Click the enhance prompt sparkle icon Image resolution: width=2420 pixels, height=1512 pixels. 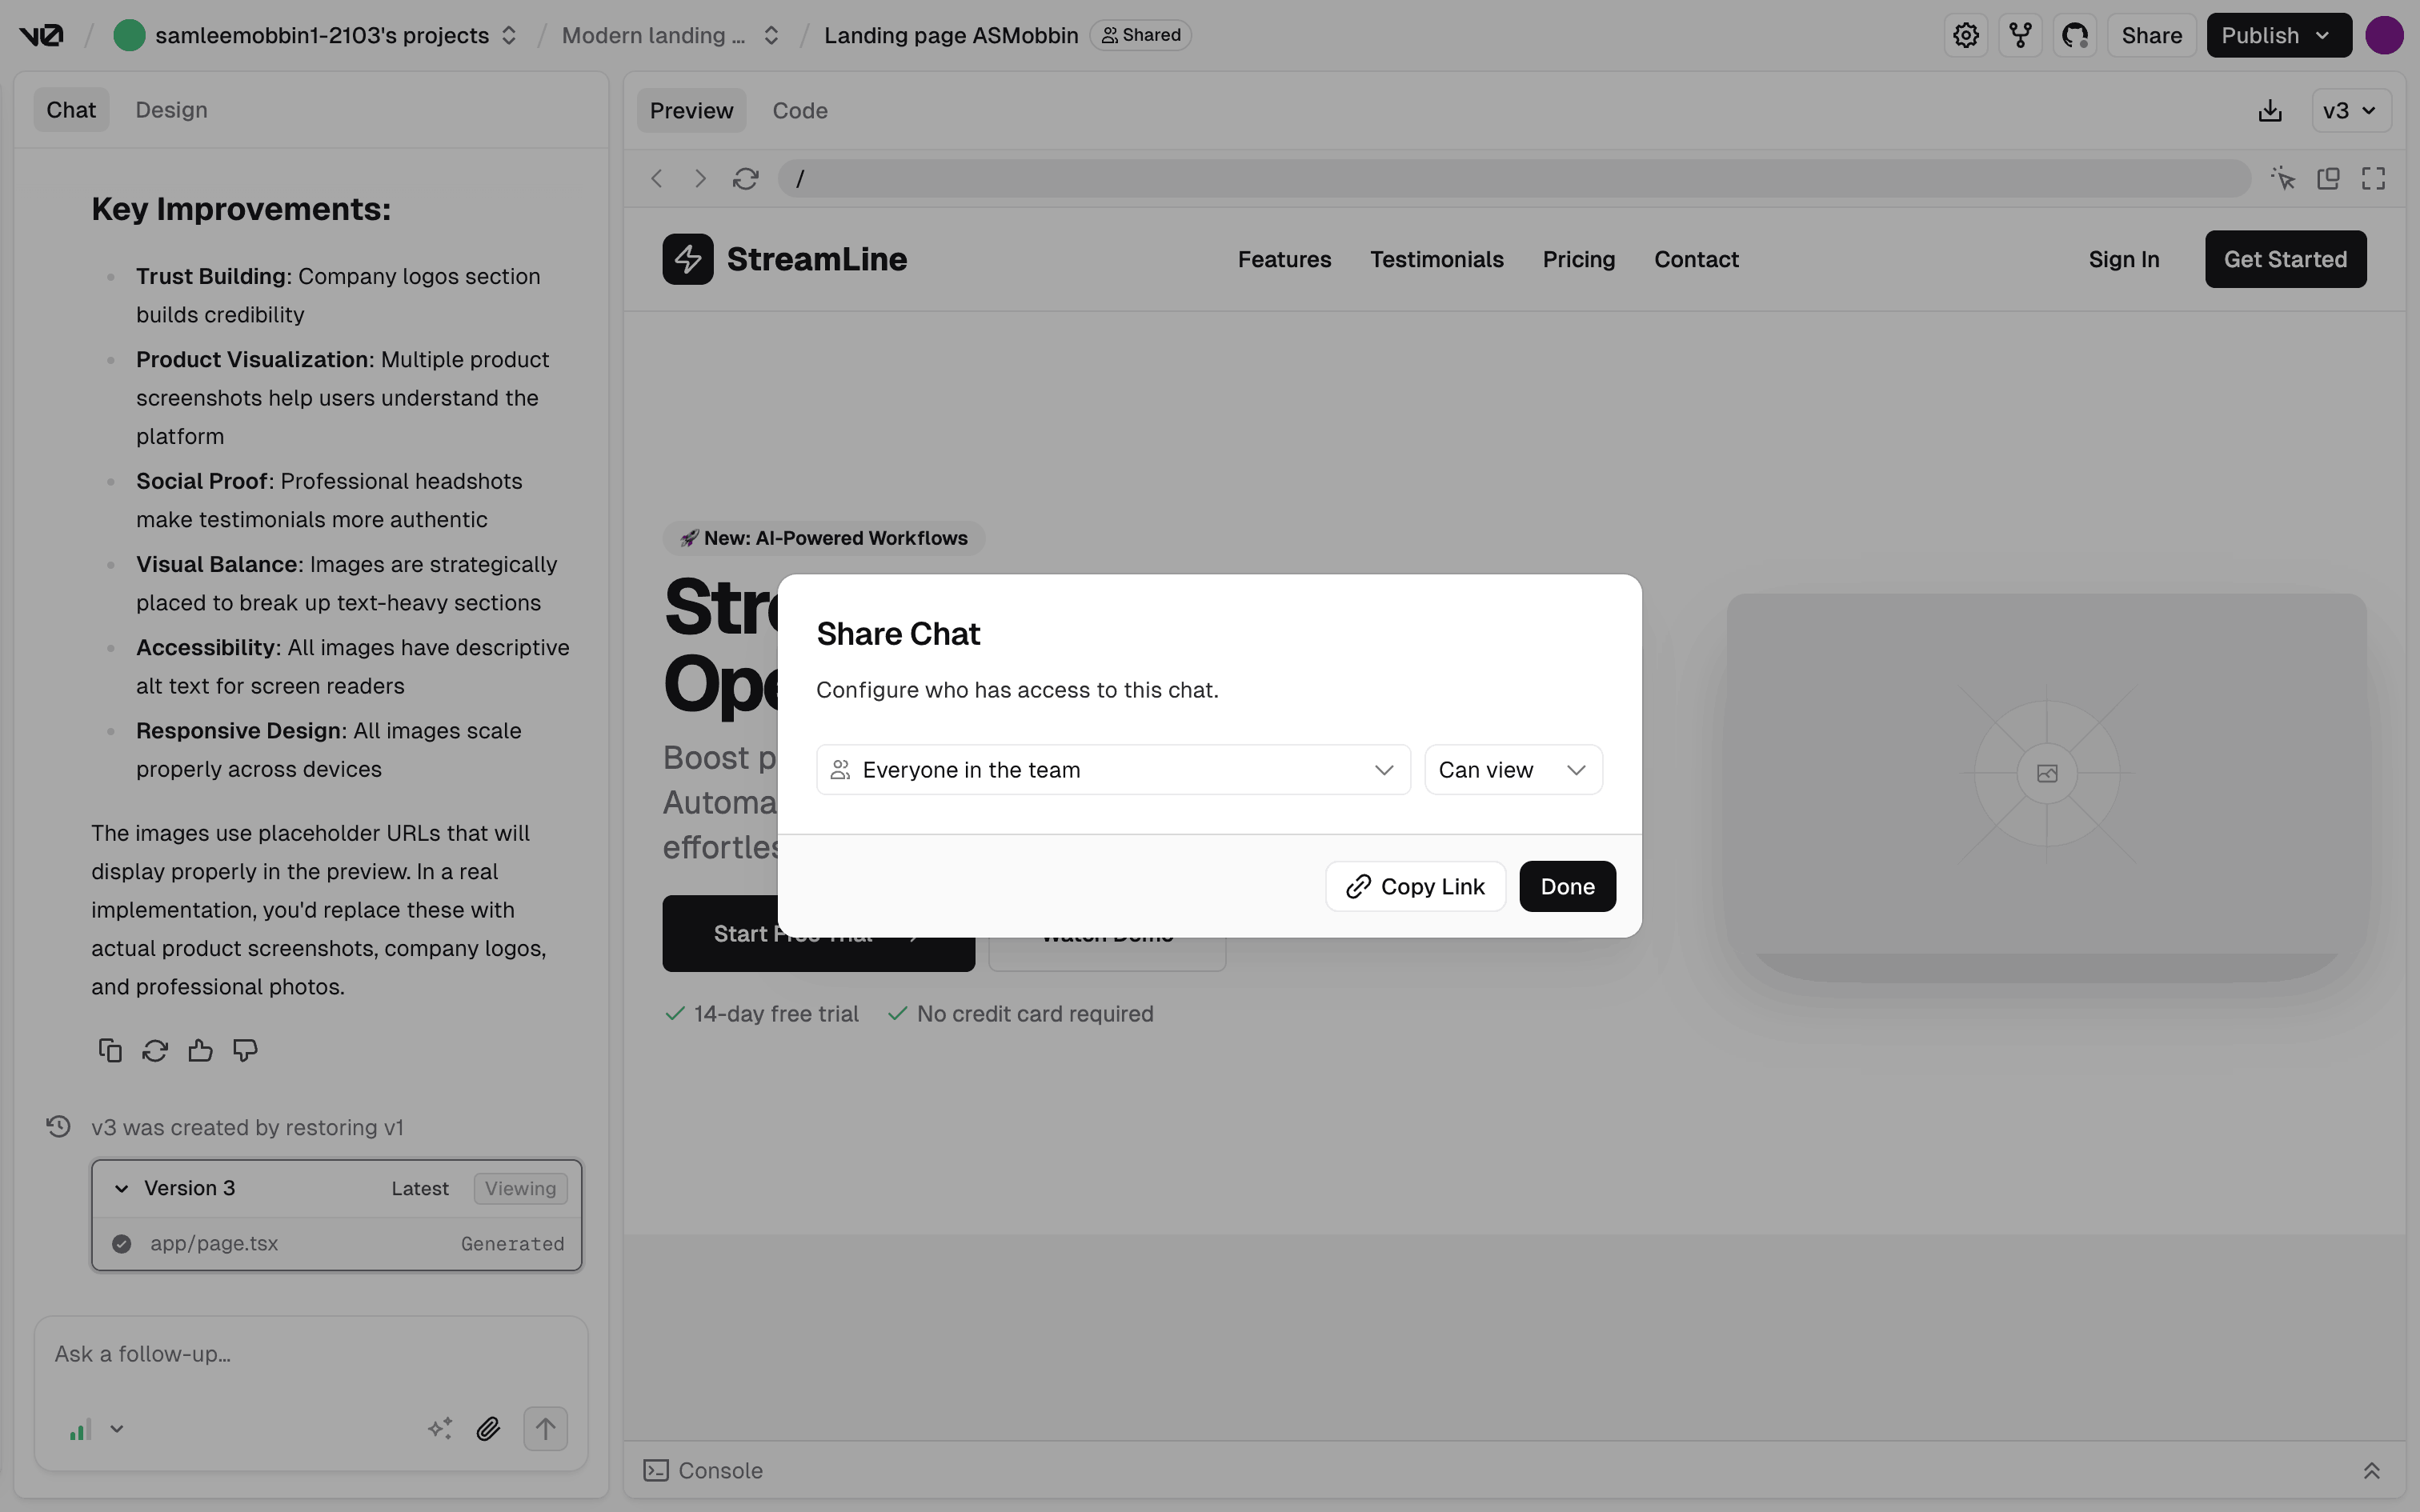[440, 1429]
